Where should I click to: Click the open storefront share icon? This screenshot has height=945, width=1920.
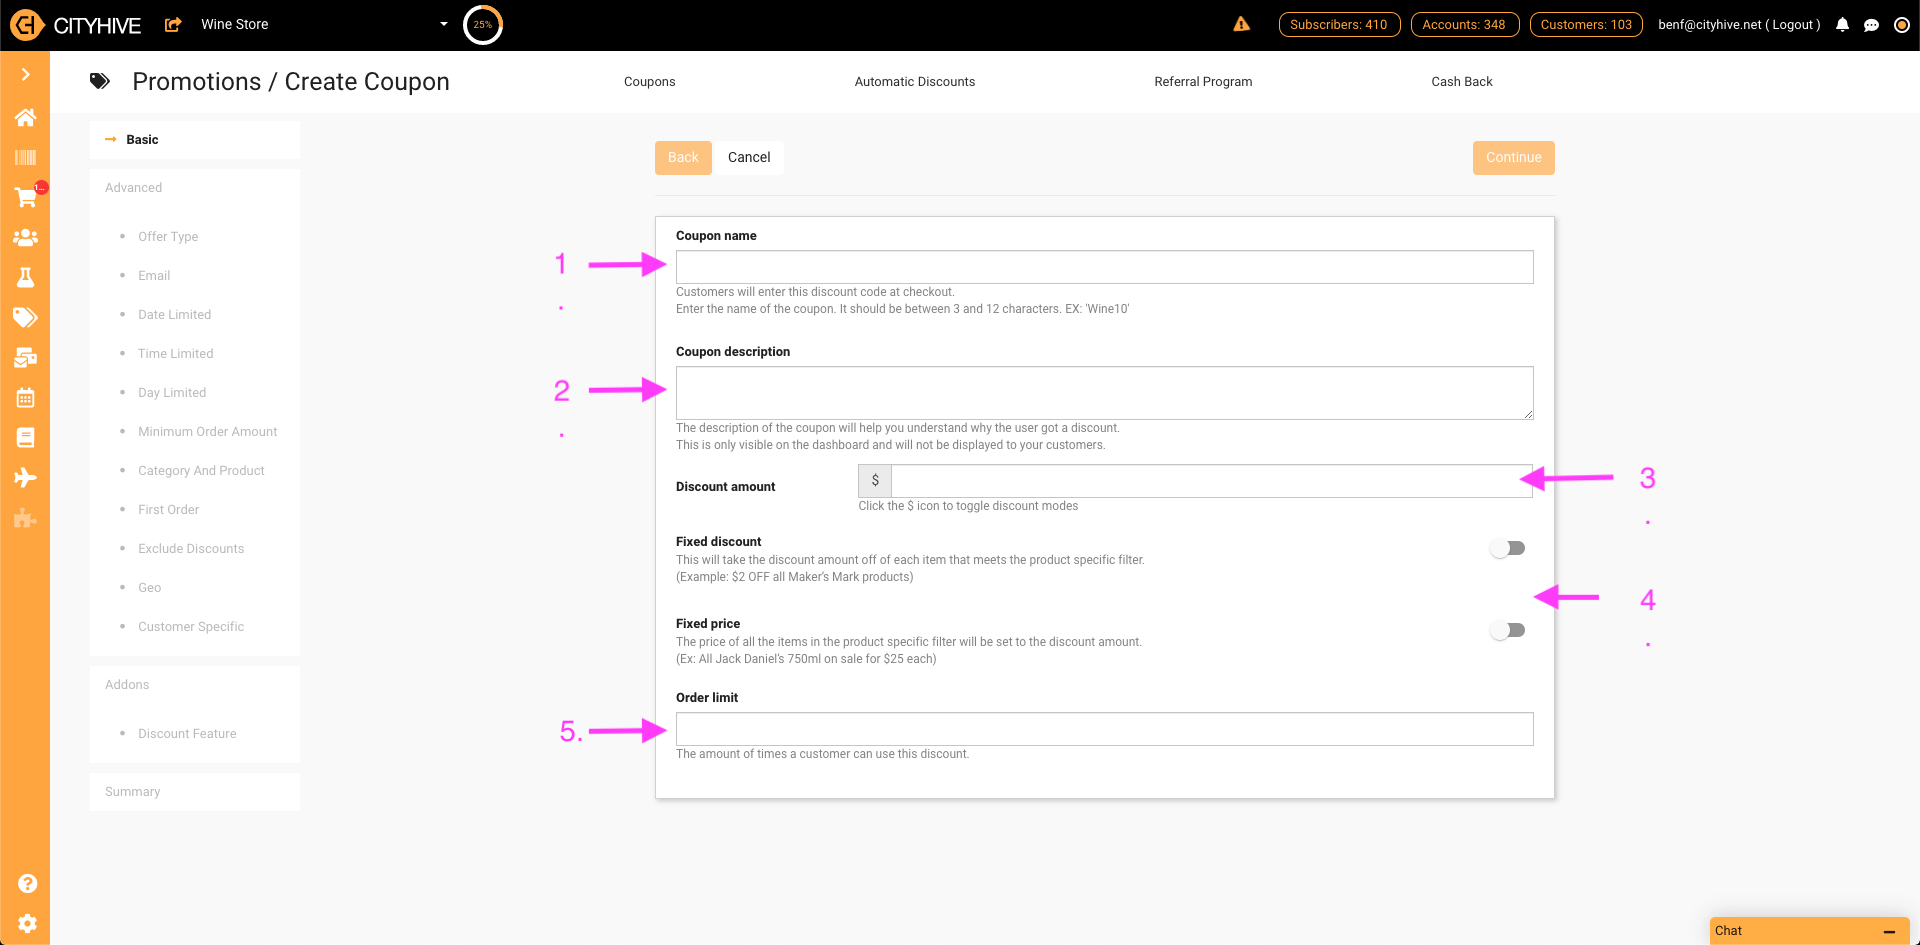click(173, 24)
